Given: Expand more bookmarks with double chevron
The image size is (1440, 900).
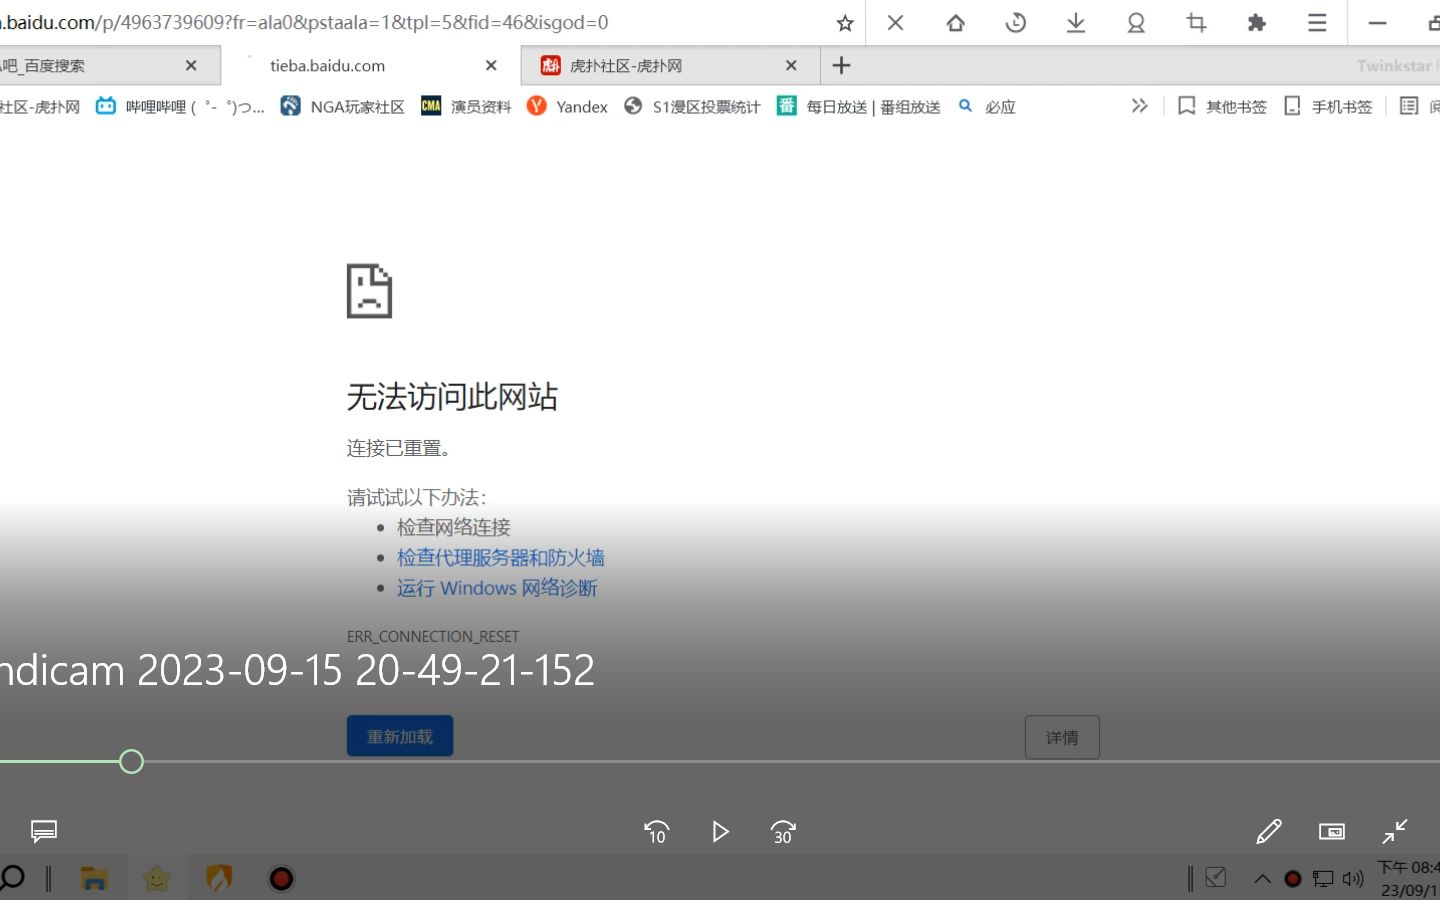Looking at the screenshot, I should [1139, 105].
